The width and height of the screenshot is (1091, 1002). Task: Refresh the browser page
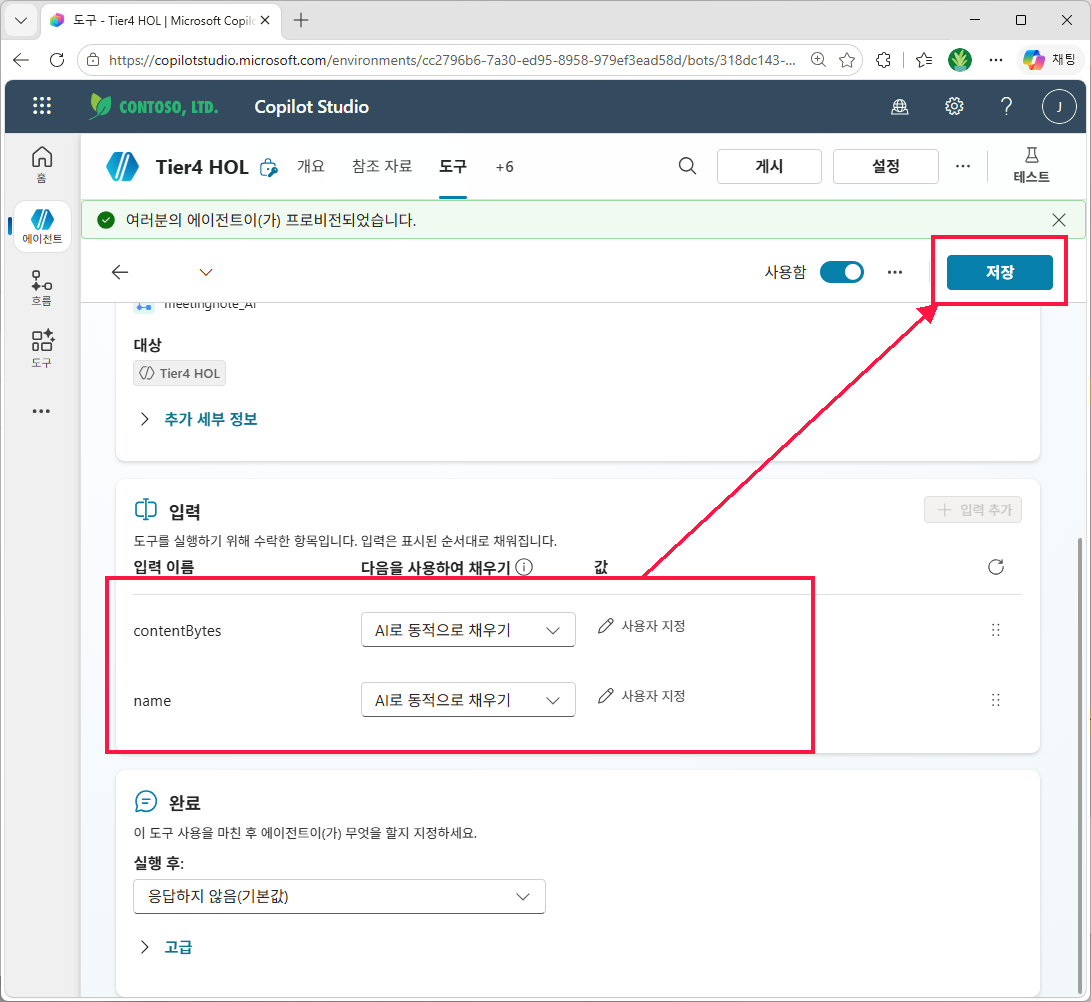click(x=57, y=60)
